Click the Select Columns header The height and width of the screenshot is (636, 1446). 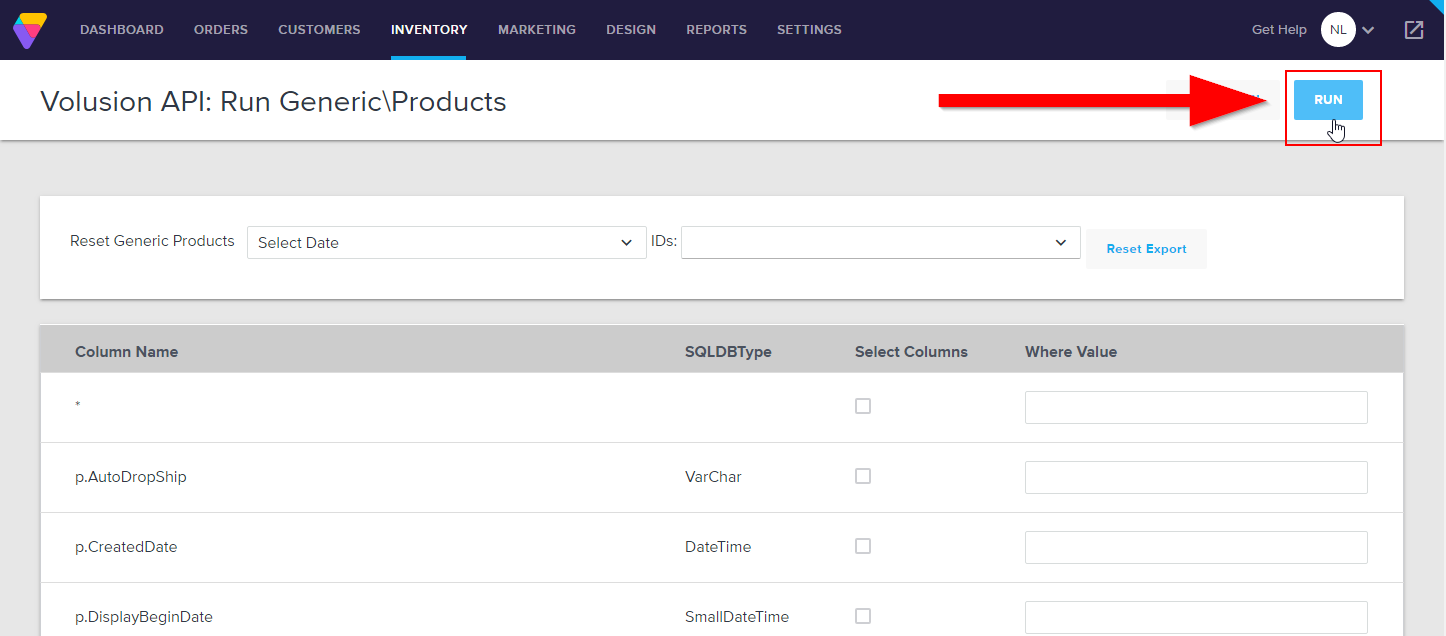911,351
